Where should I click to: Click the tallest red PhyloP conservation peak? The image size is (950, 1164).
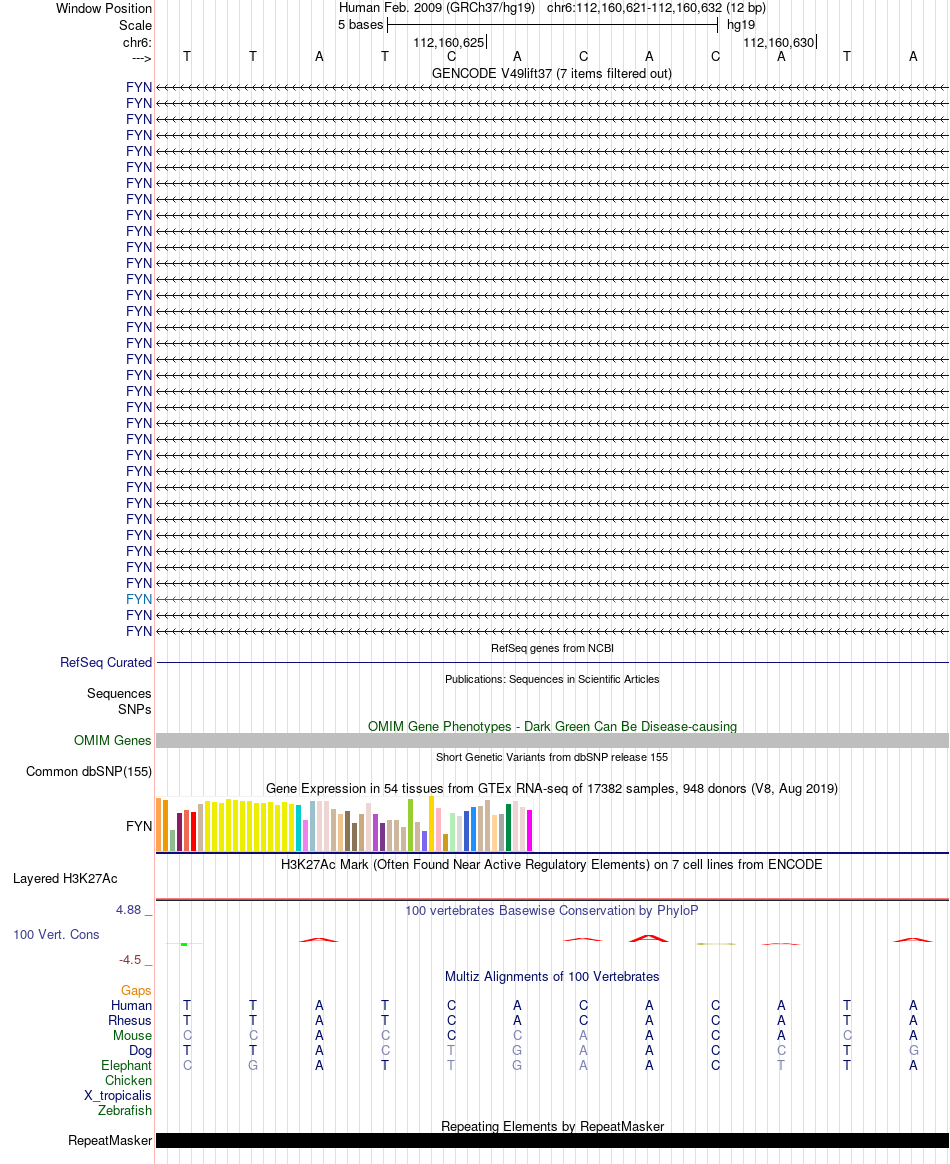coord(649,938)
